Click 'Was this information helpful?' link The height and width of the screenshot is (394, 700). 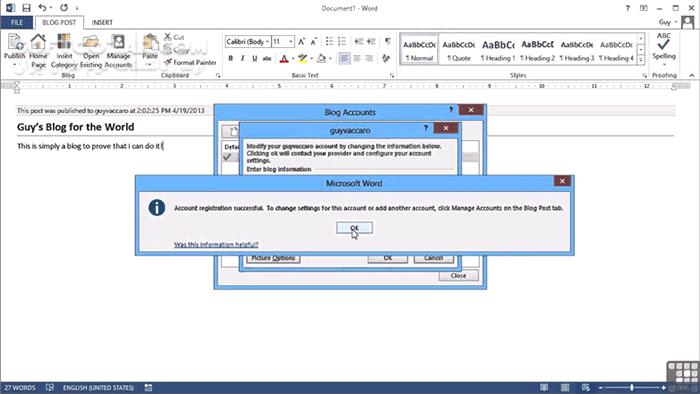[x=216, y=244]
